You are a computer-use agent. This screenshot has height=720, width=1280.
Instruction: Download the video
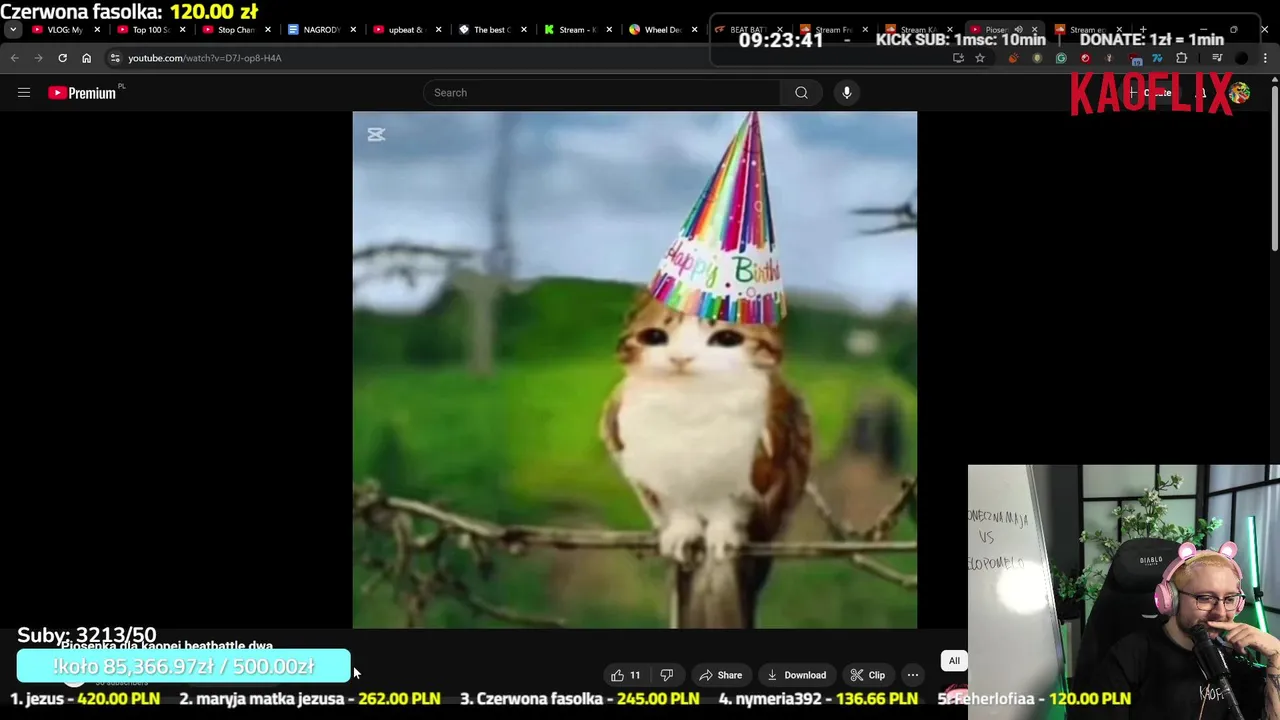coord(796,675)
